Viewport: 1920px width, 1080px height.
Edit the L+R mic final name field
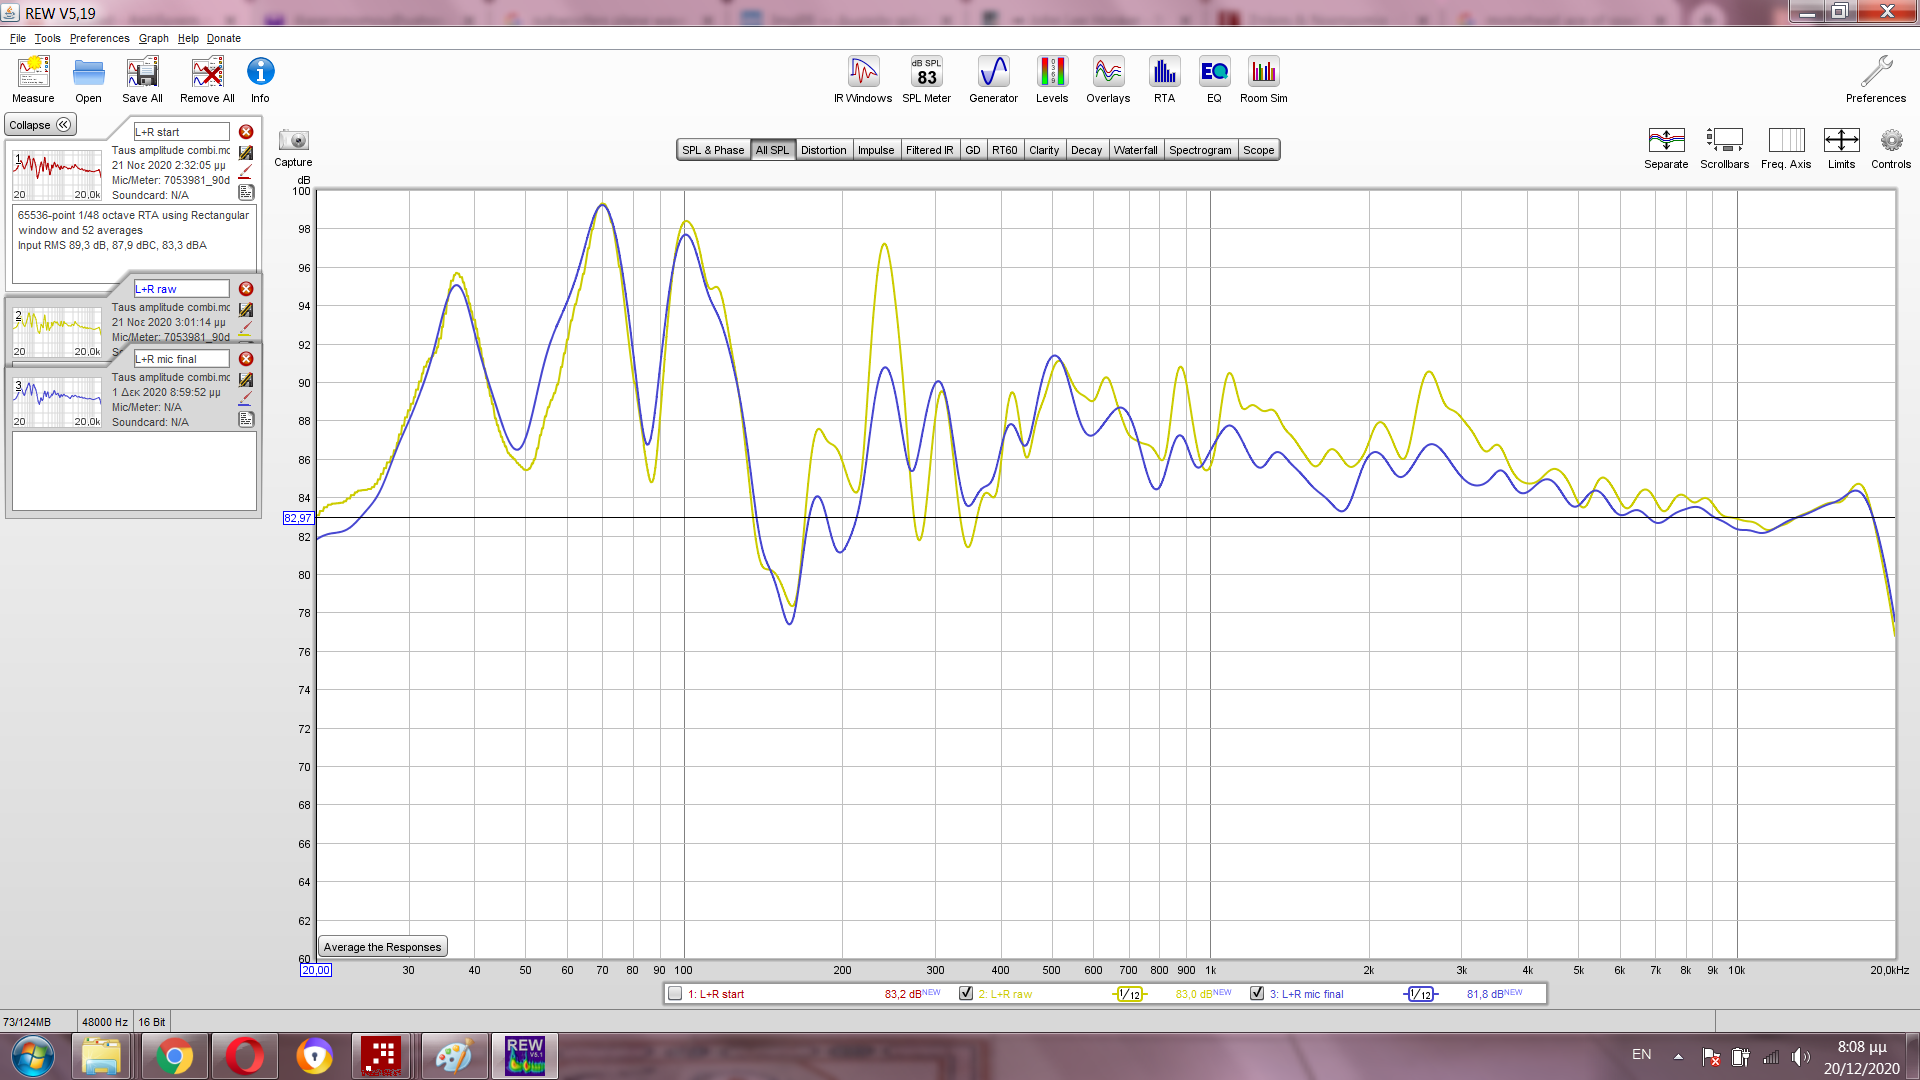tap(181, 359)
